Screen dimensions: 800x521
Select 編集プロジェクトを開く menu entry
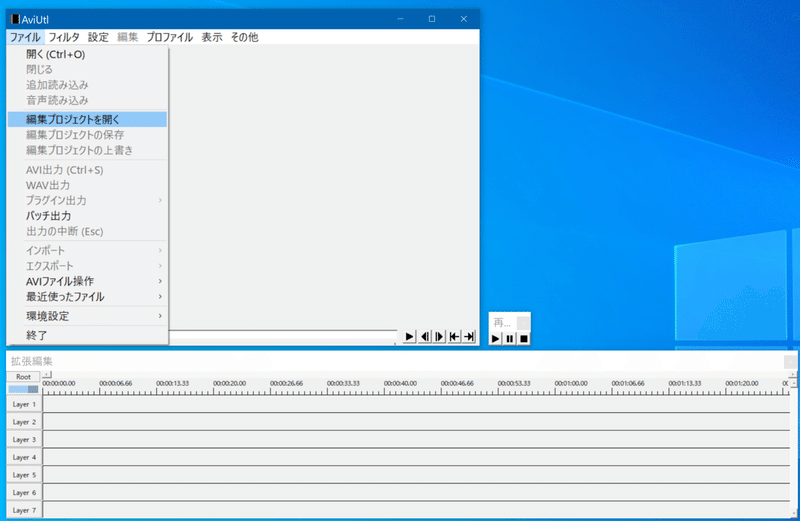tap(87, 119)
